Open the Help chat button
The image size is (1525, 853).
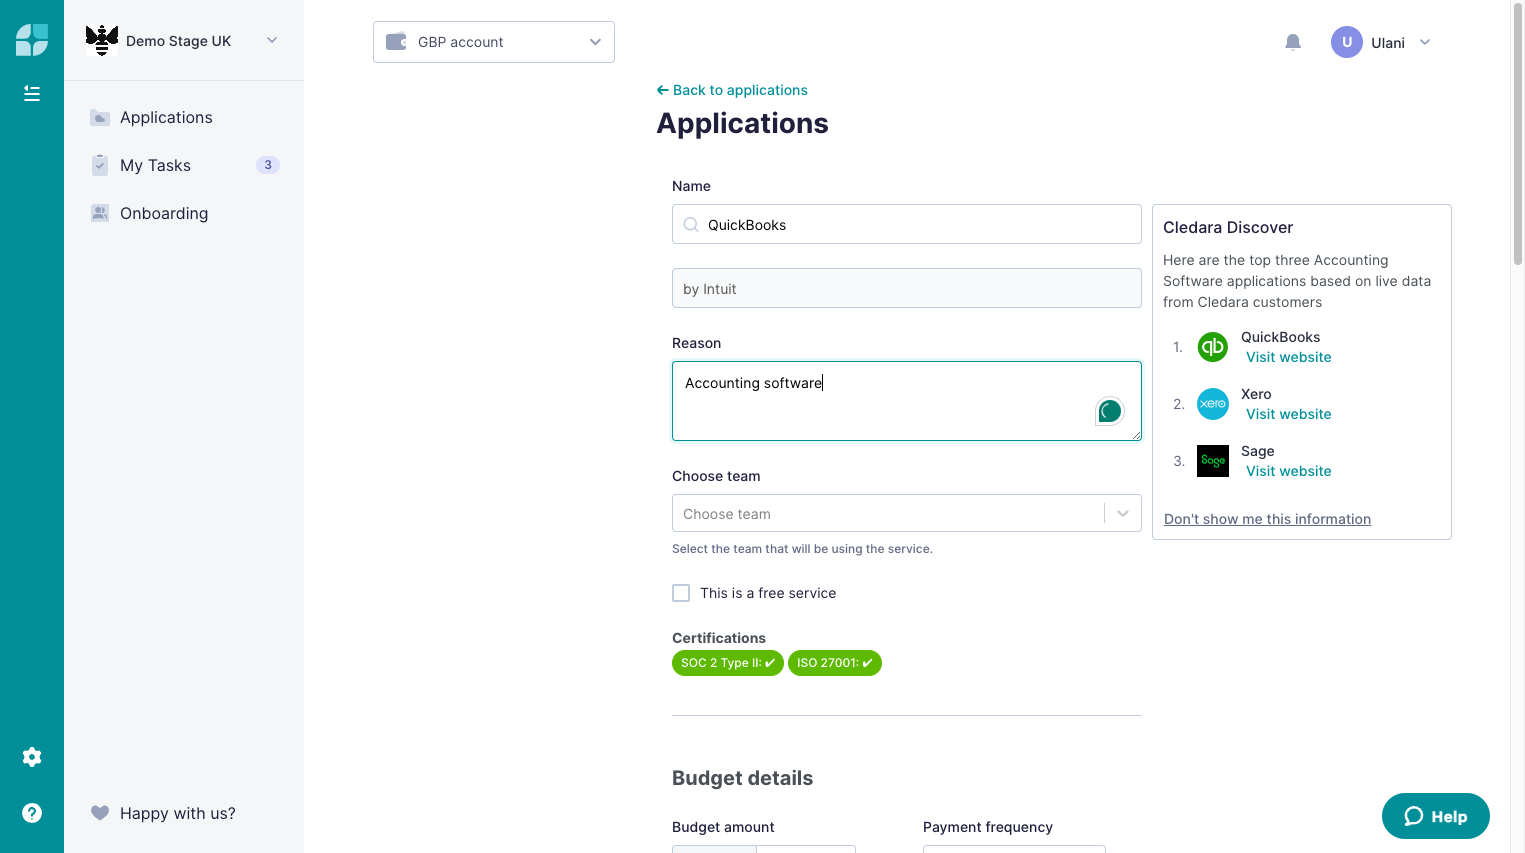click(1436, 816)
